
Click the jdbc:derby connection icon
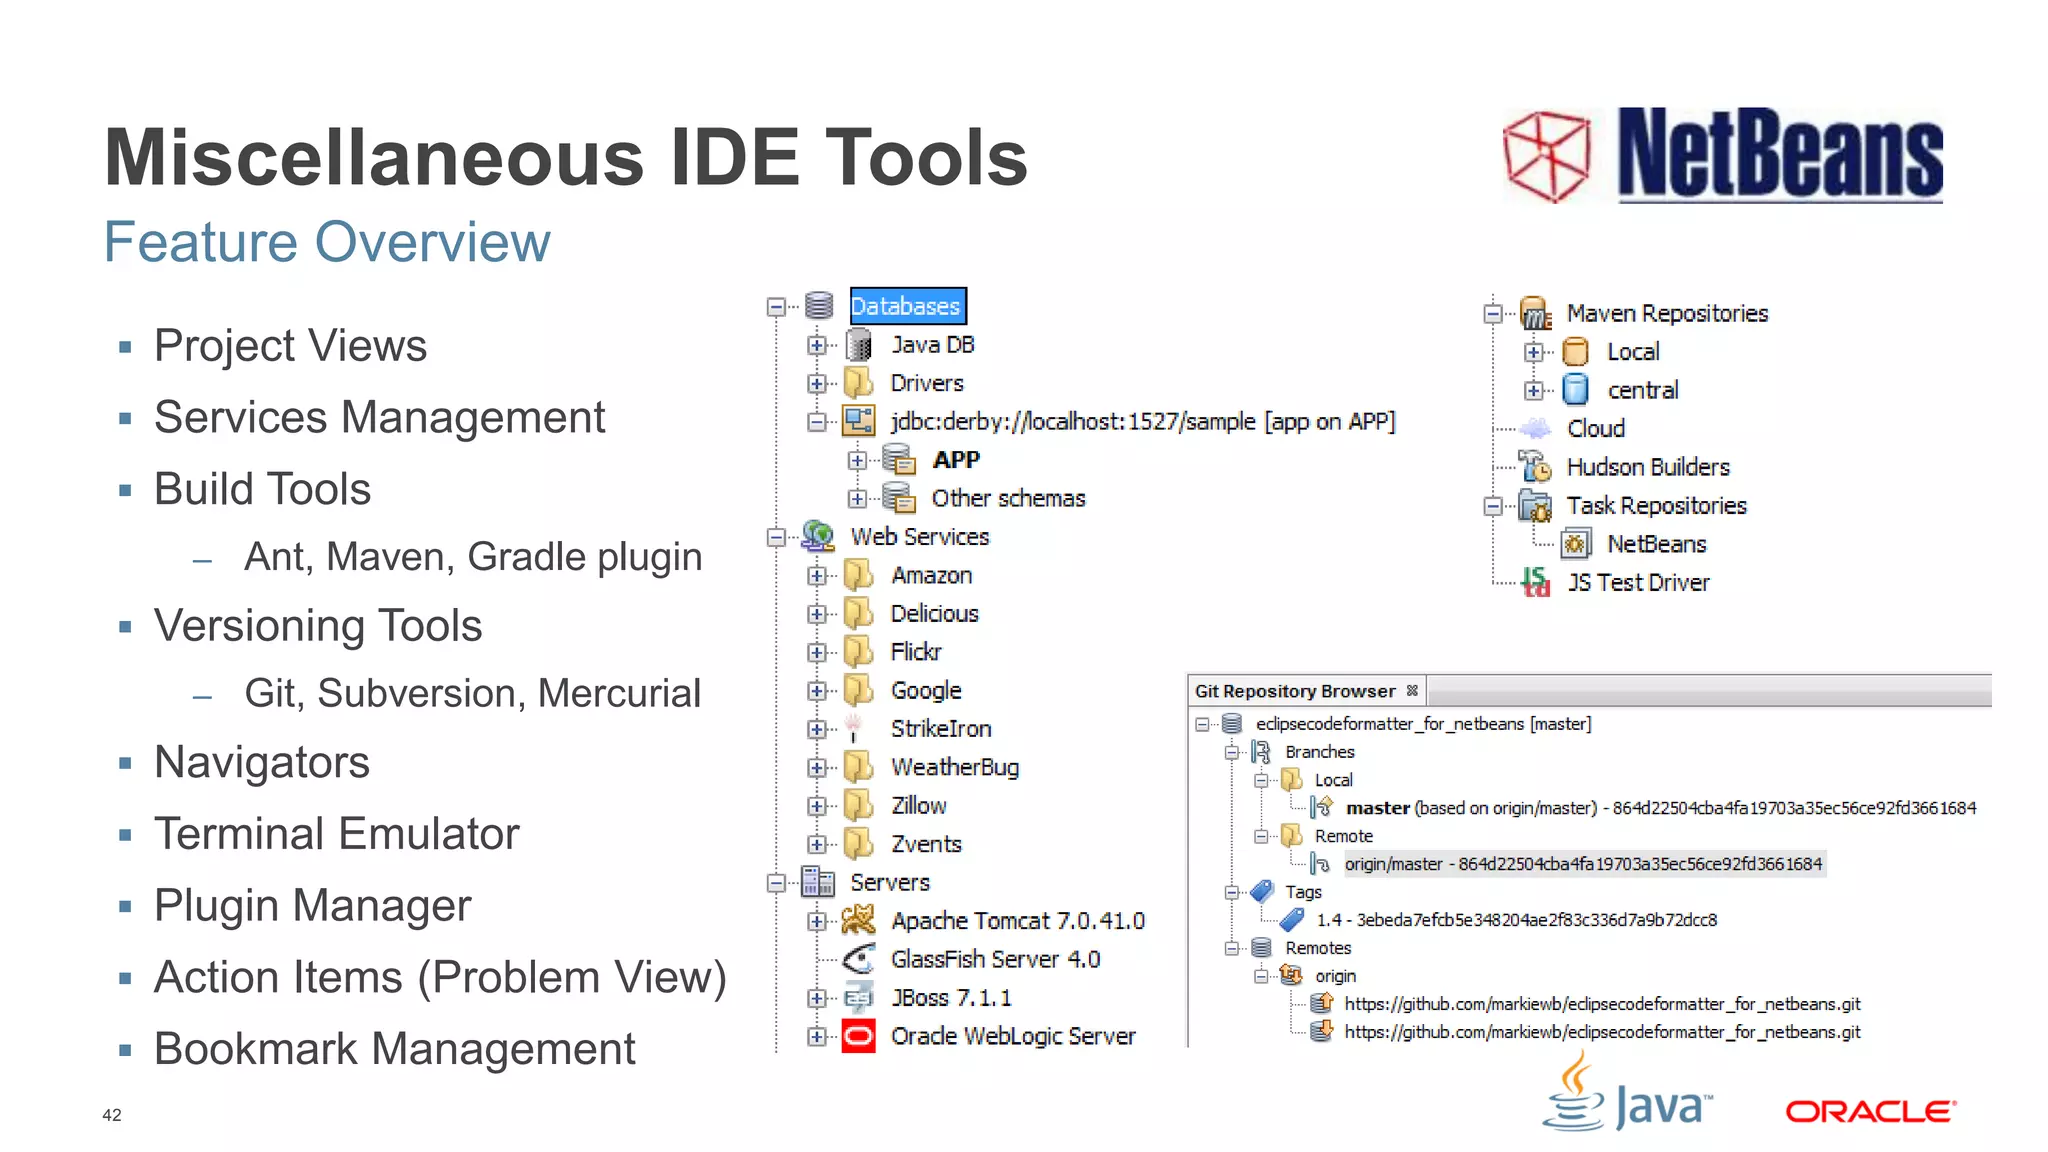click(858, 421)
